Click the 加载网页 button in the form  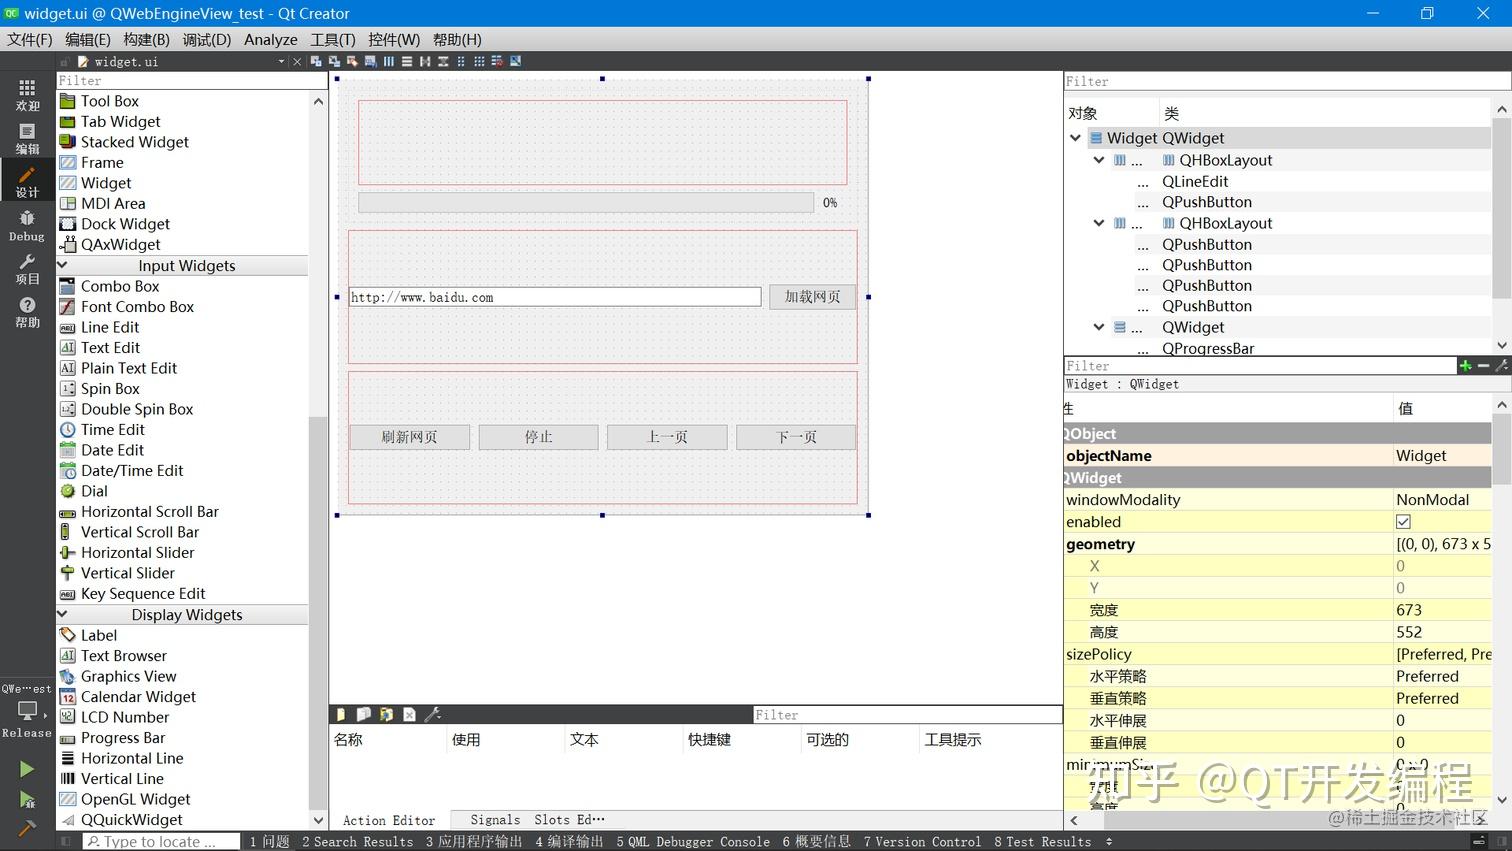(811, 296)
